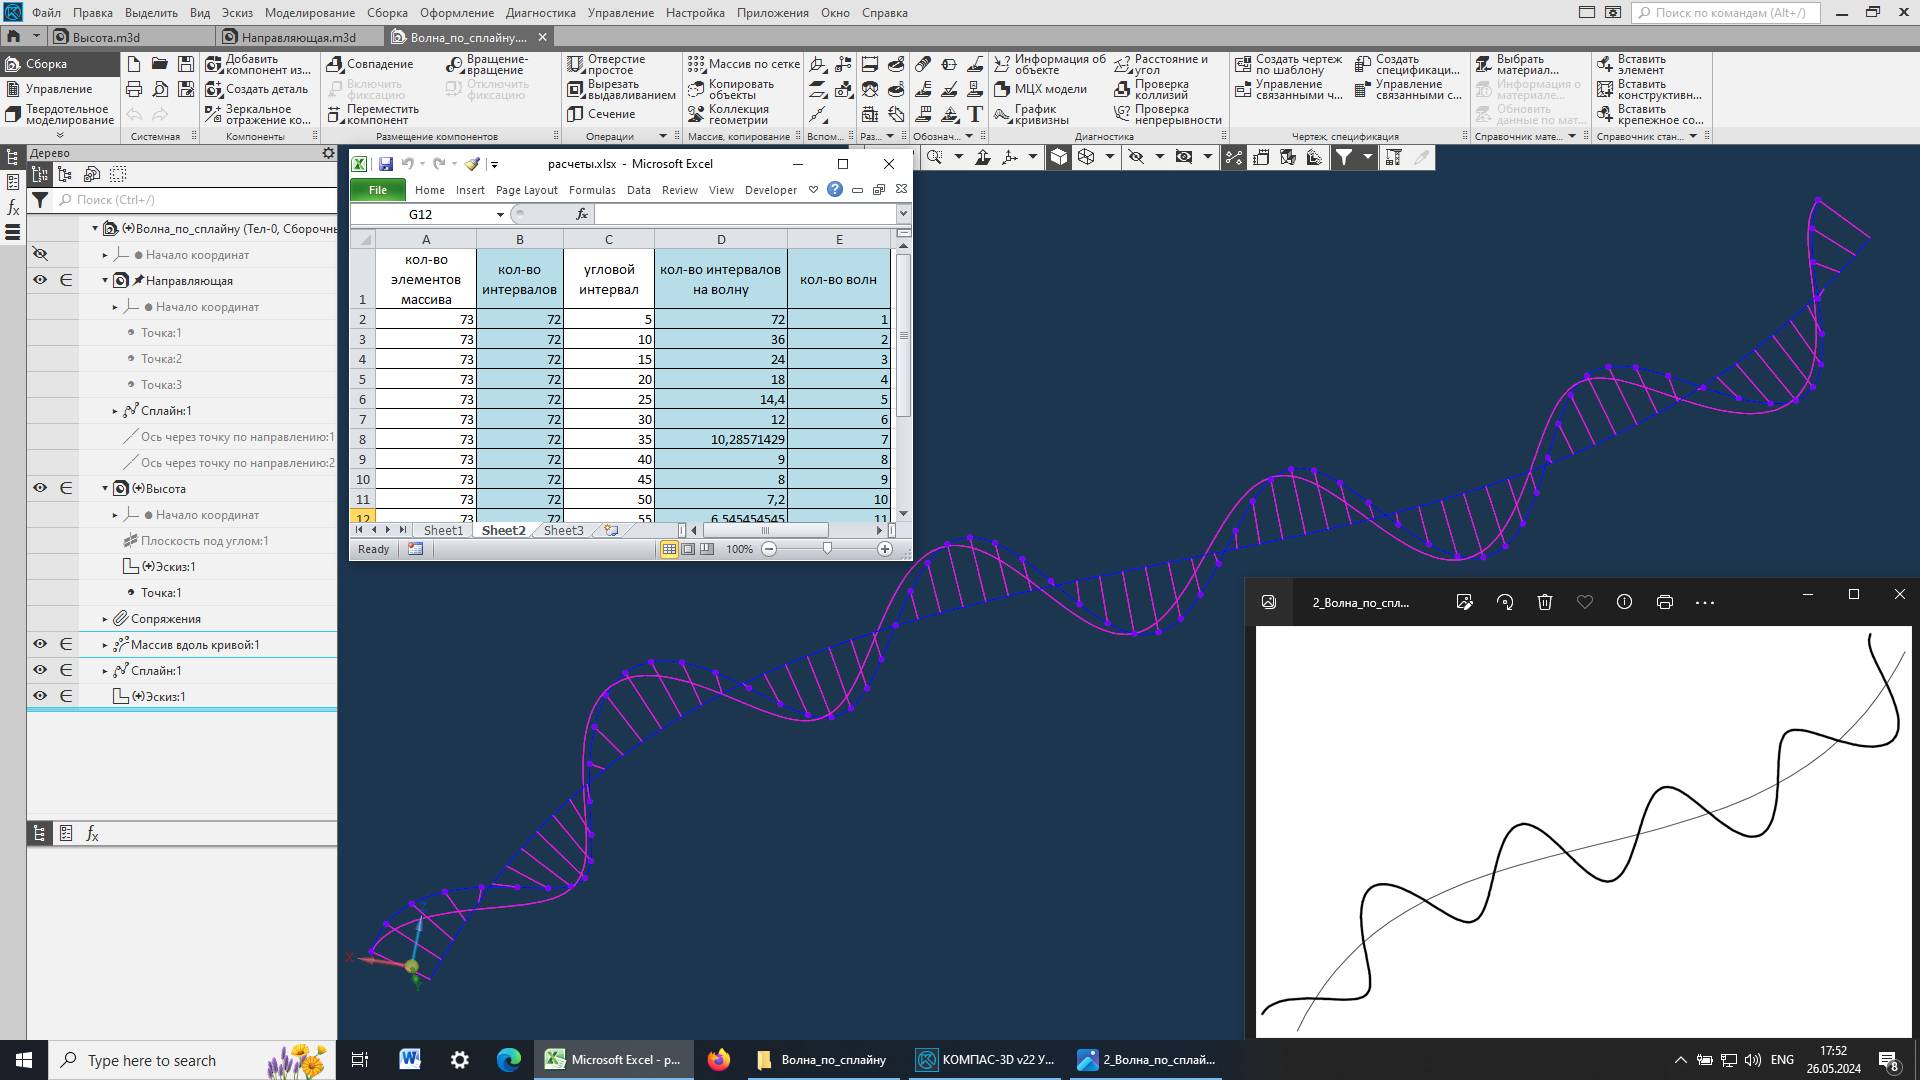Expand Excel formula bar chevron
The image size is (1920, 1080).
coord(903,214)
